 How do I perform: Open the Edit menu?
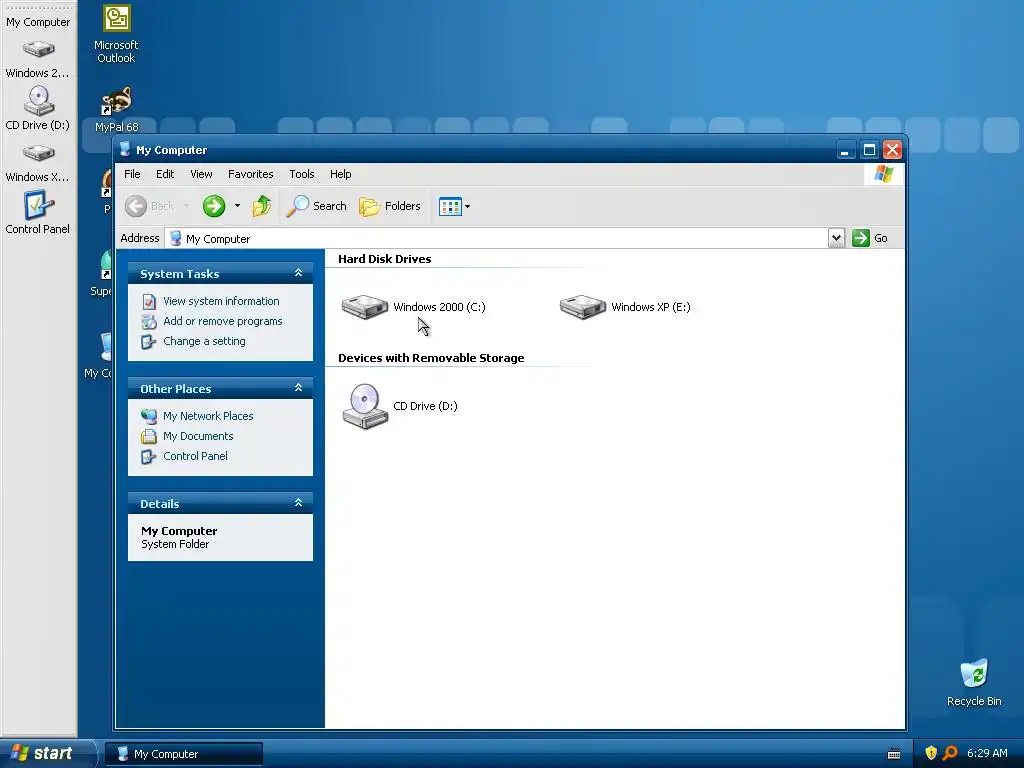(x=165, y=174)
